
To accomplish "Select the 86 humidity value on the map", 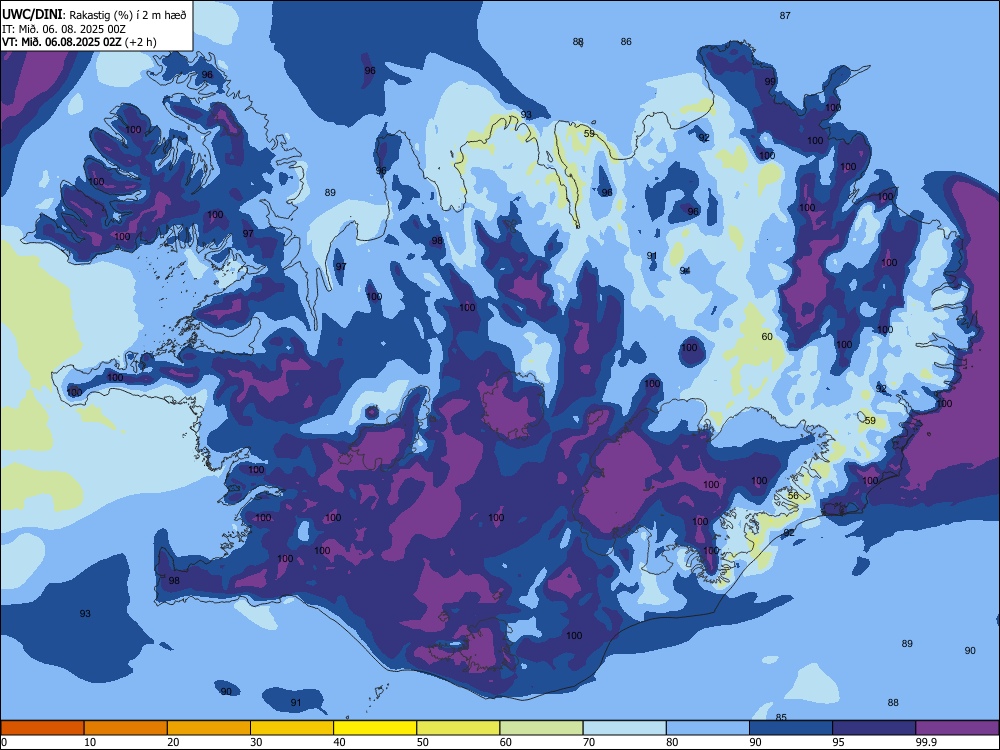I will [x=626, y=41].
